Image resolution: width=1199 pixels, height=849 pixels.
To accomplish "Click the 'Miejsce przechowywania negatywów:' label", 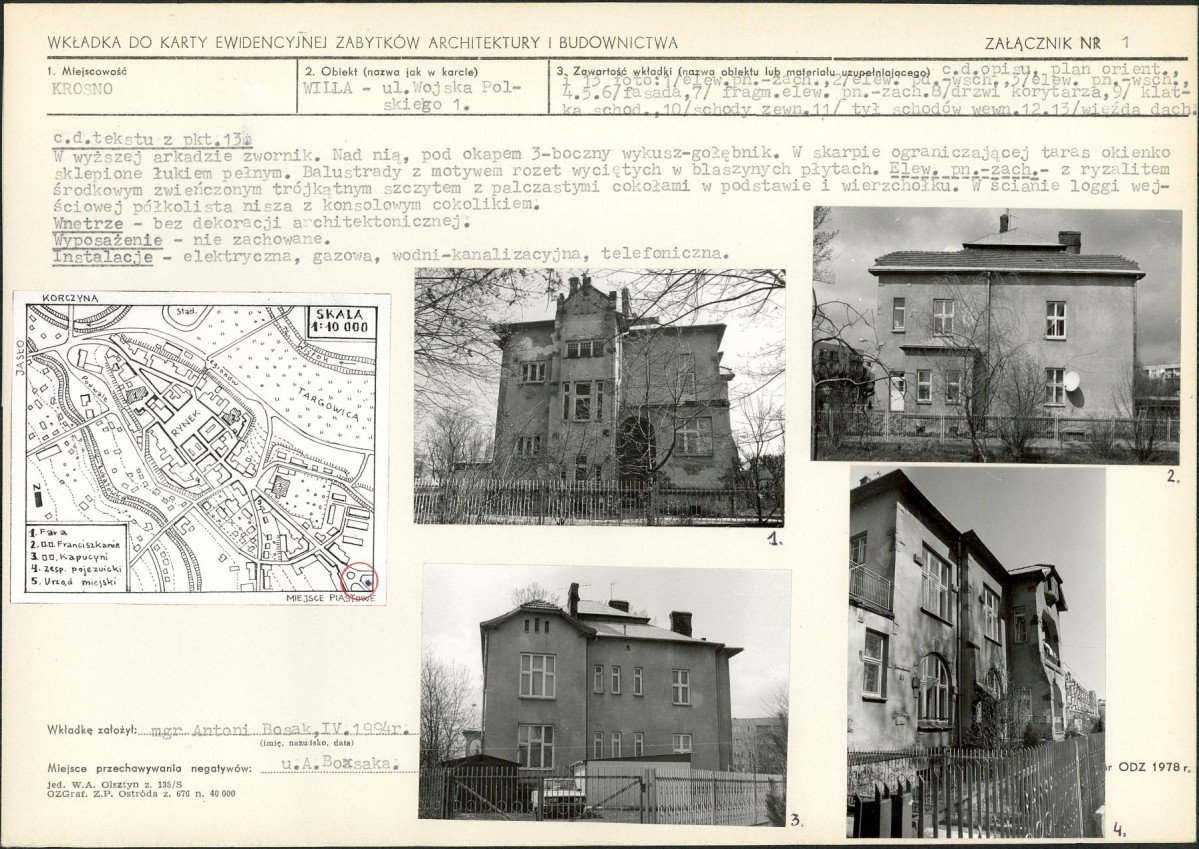I will coord(150,768).
